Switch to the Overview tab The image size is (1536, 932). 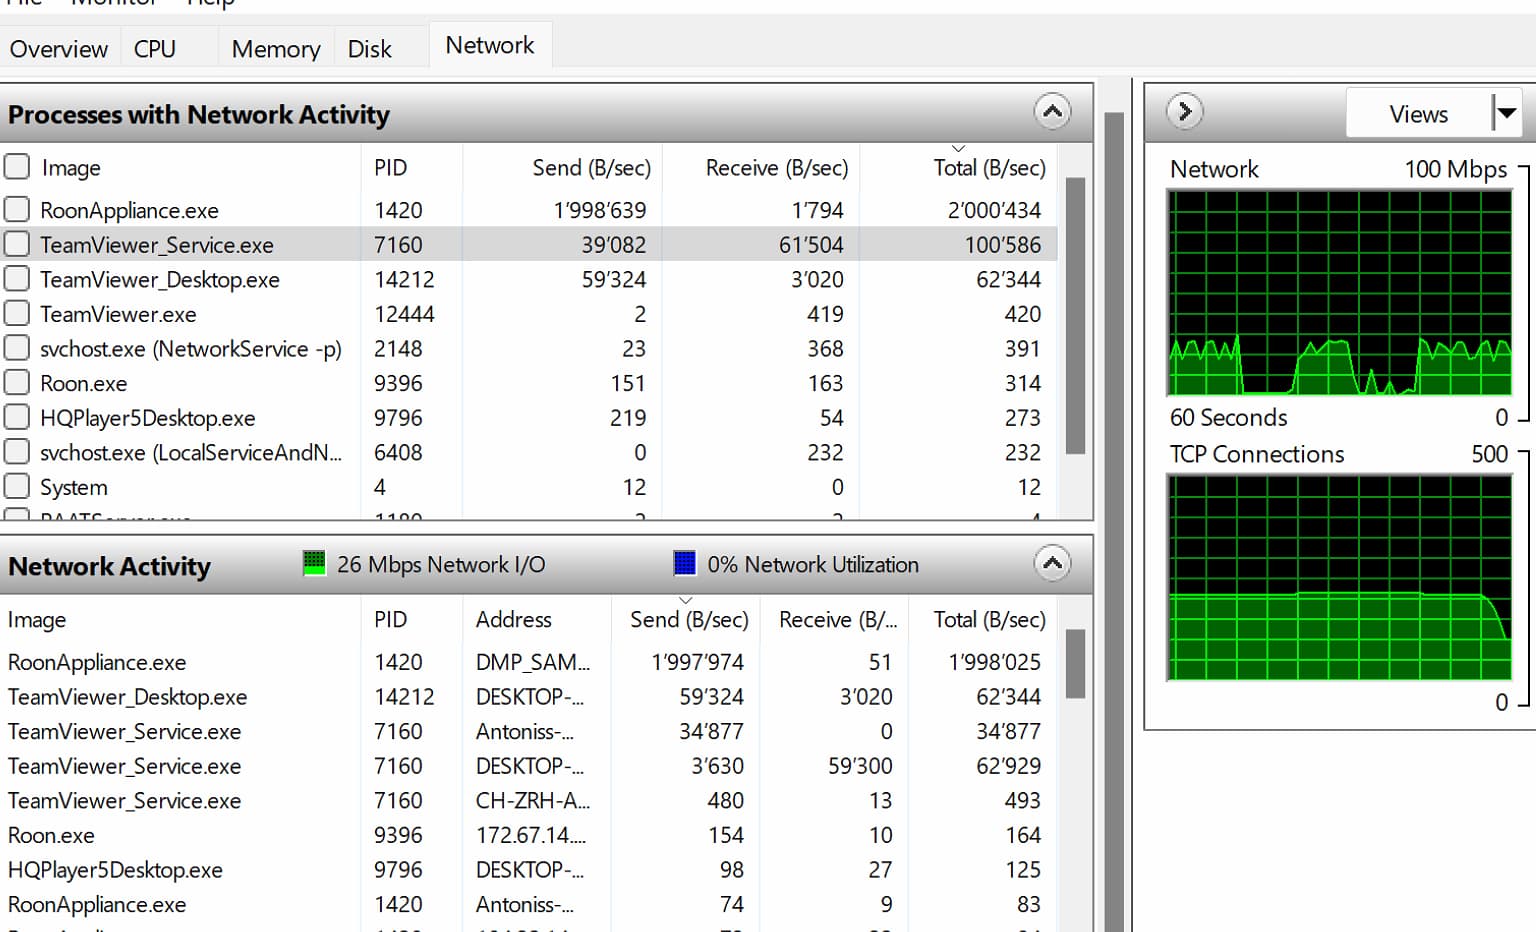point(59,48)
